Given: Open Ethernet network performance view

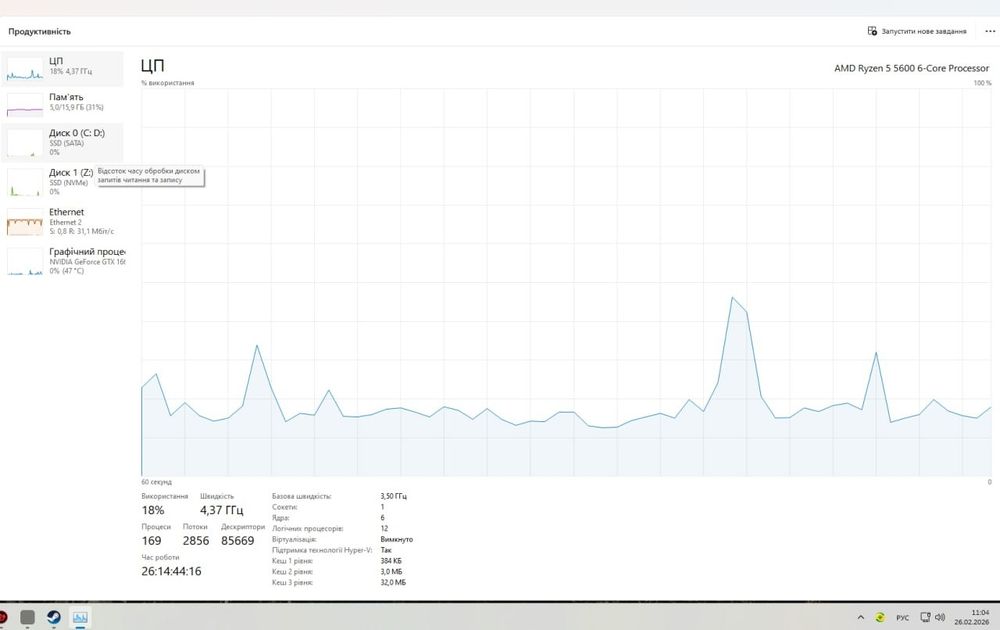Looking at the screenshot, I should (62, 221).
